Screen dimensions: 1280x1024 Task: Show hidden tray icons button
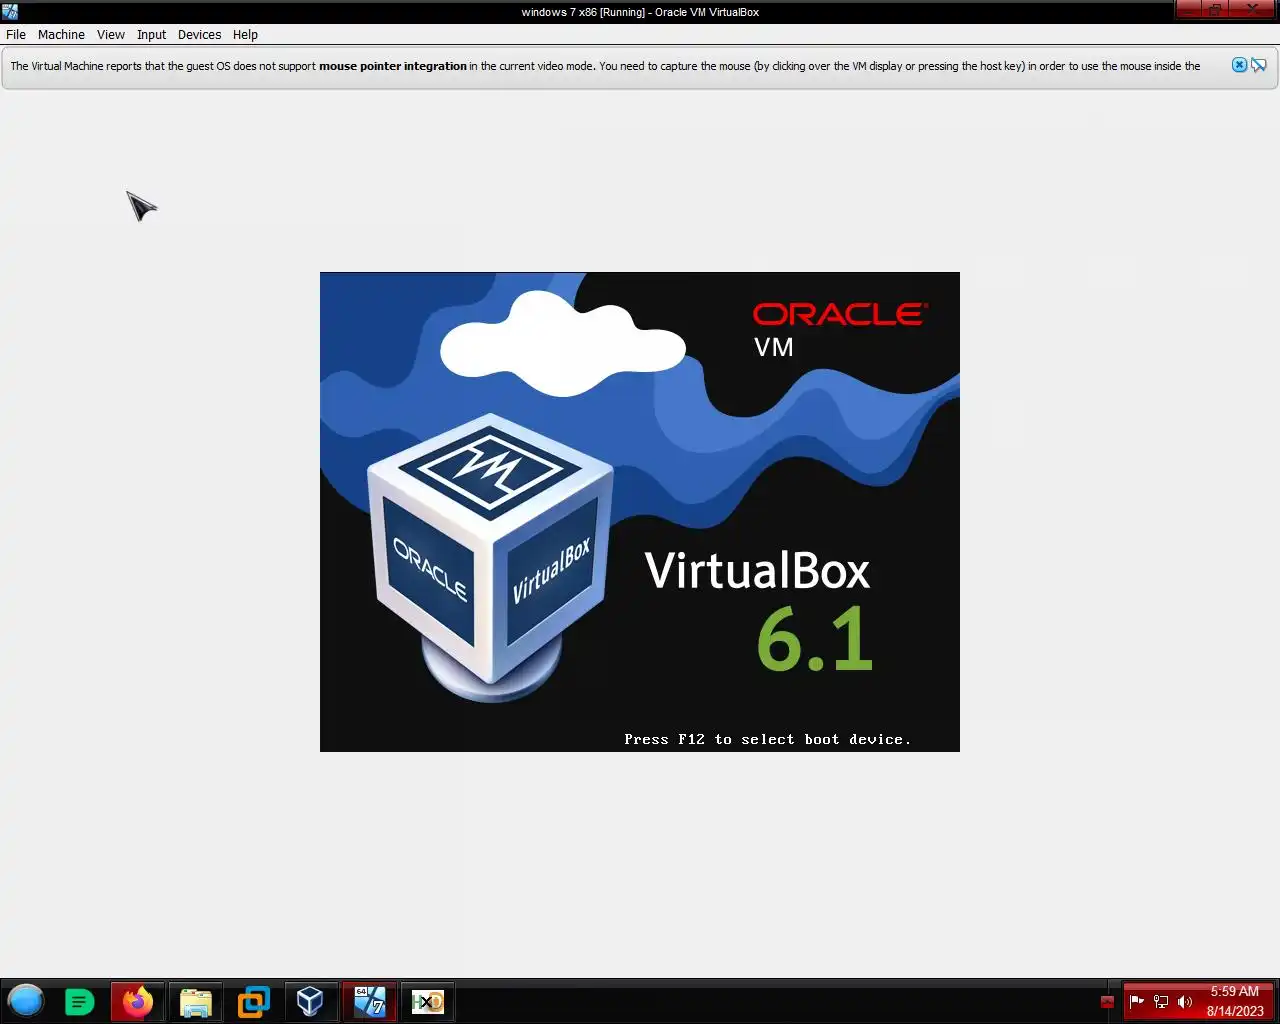1107,1001
